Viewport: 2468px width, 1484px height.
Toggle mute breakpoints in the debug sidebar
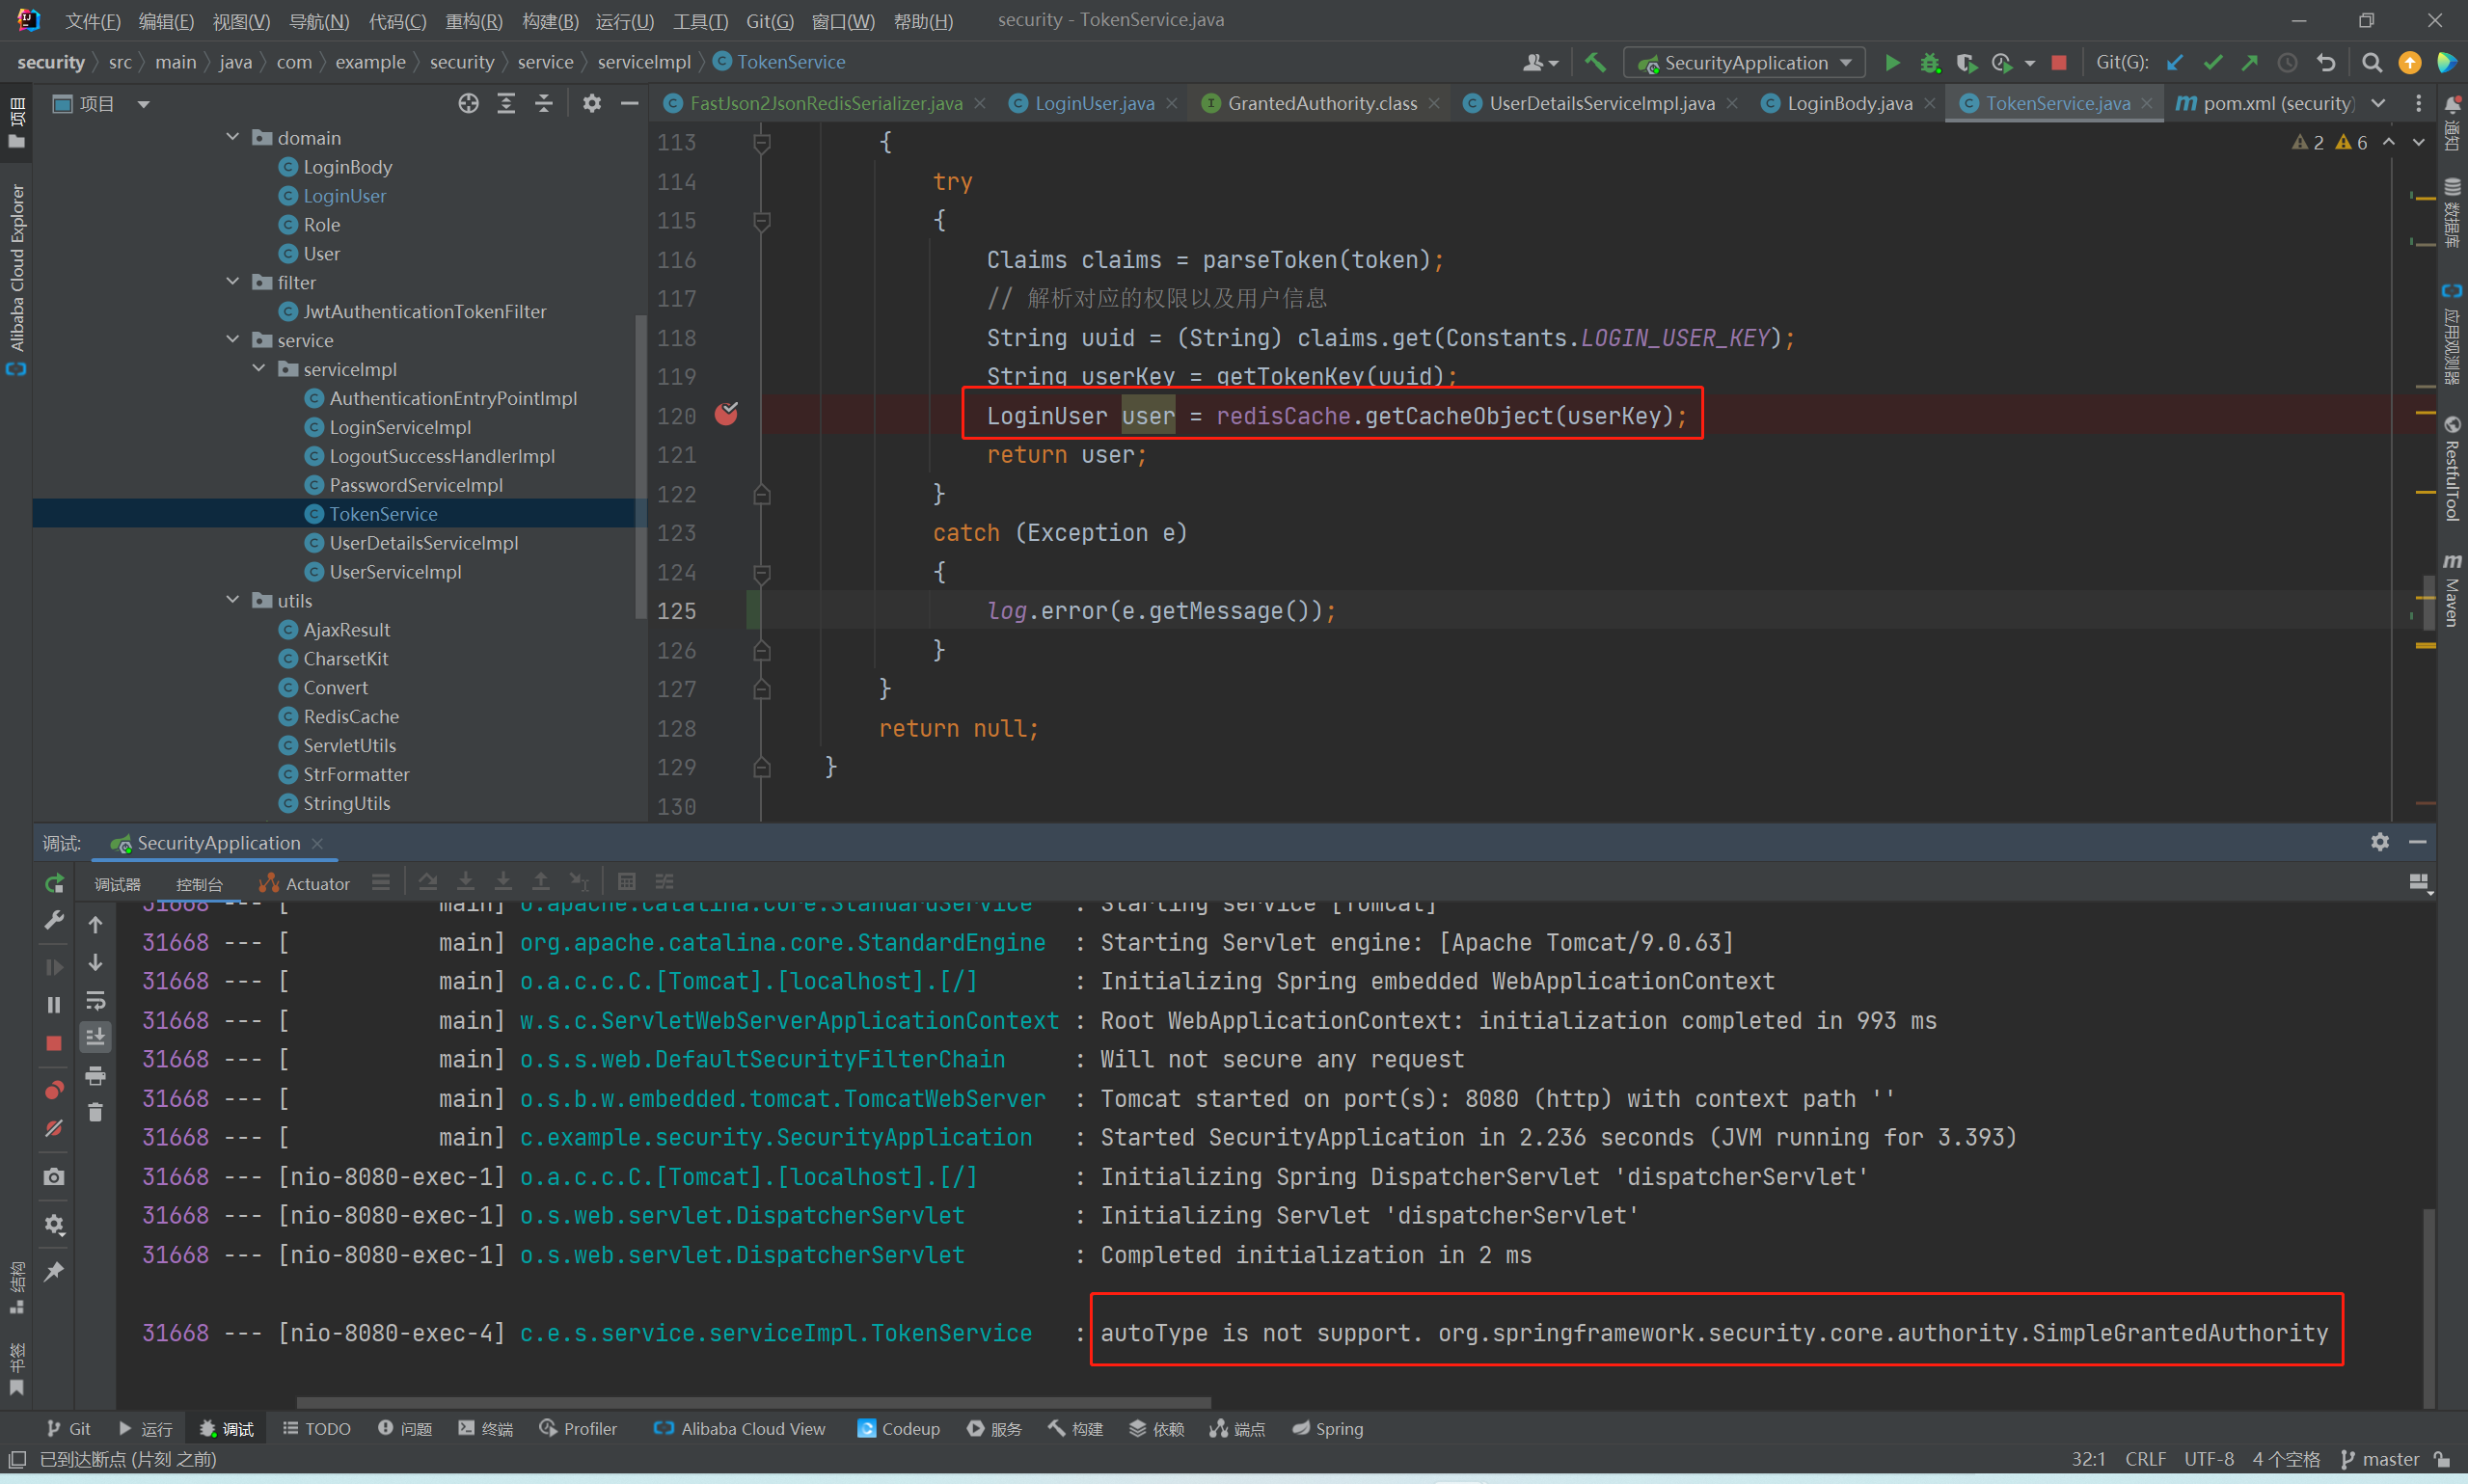tap(54, 1128)
